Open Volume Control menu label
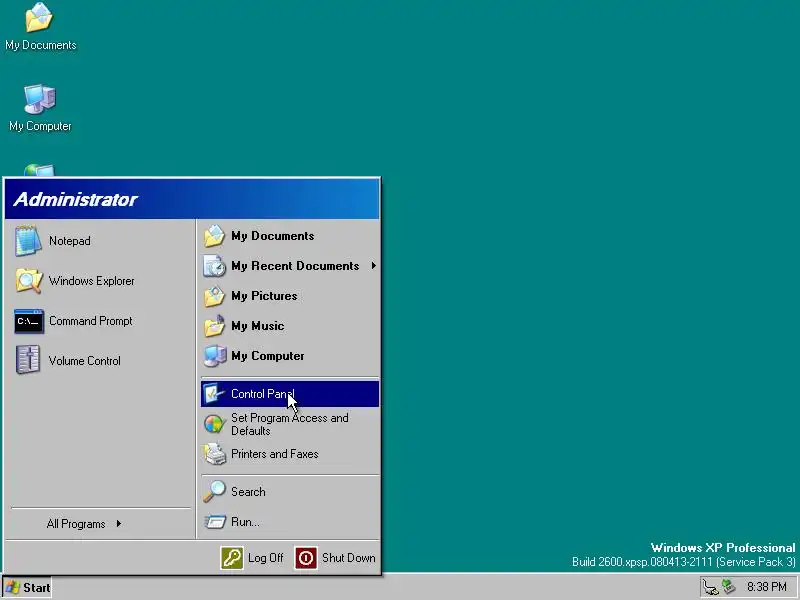This screenshot has height=600, width=800. 85,361
